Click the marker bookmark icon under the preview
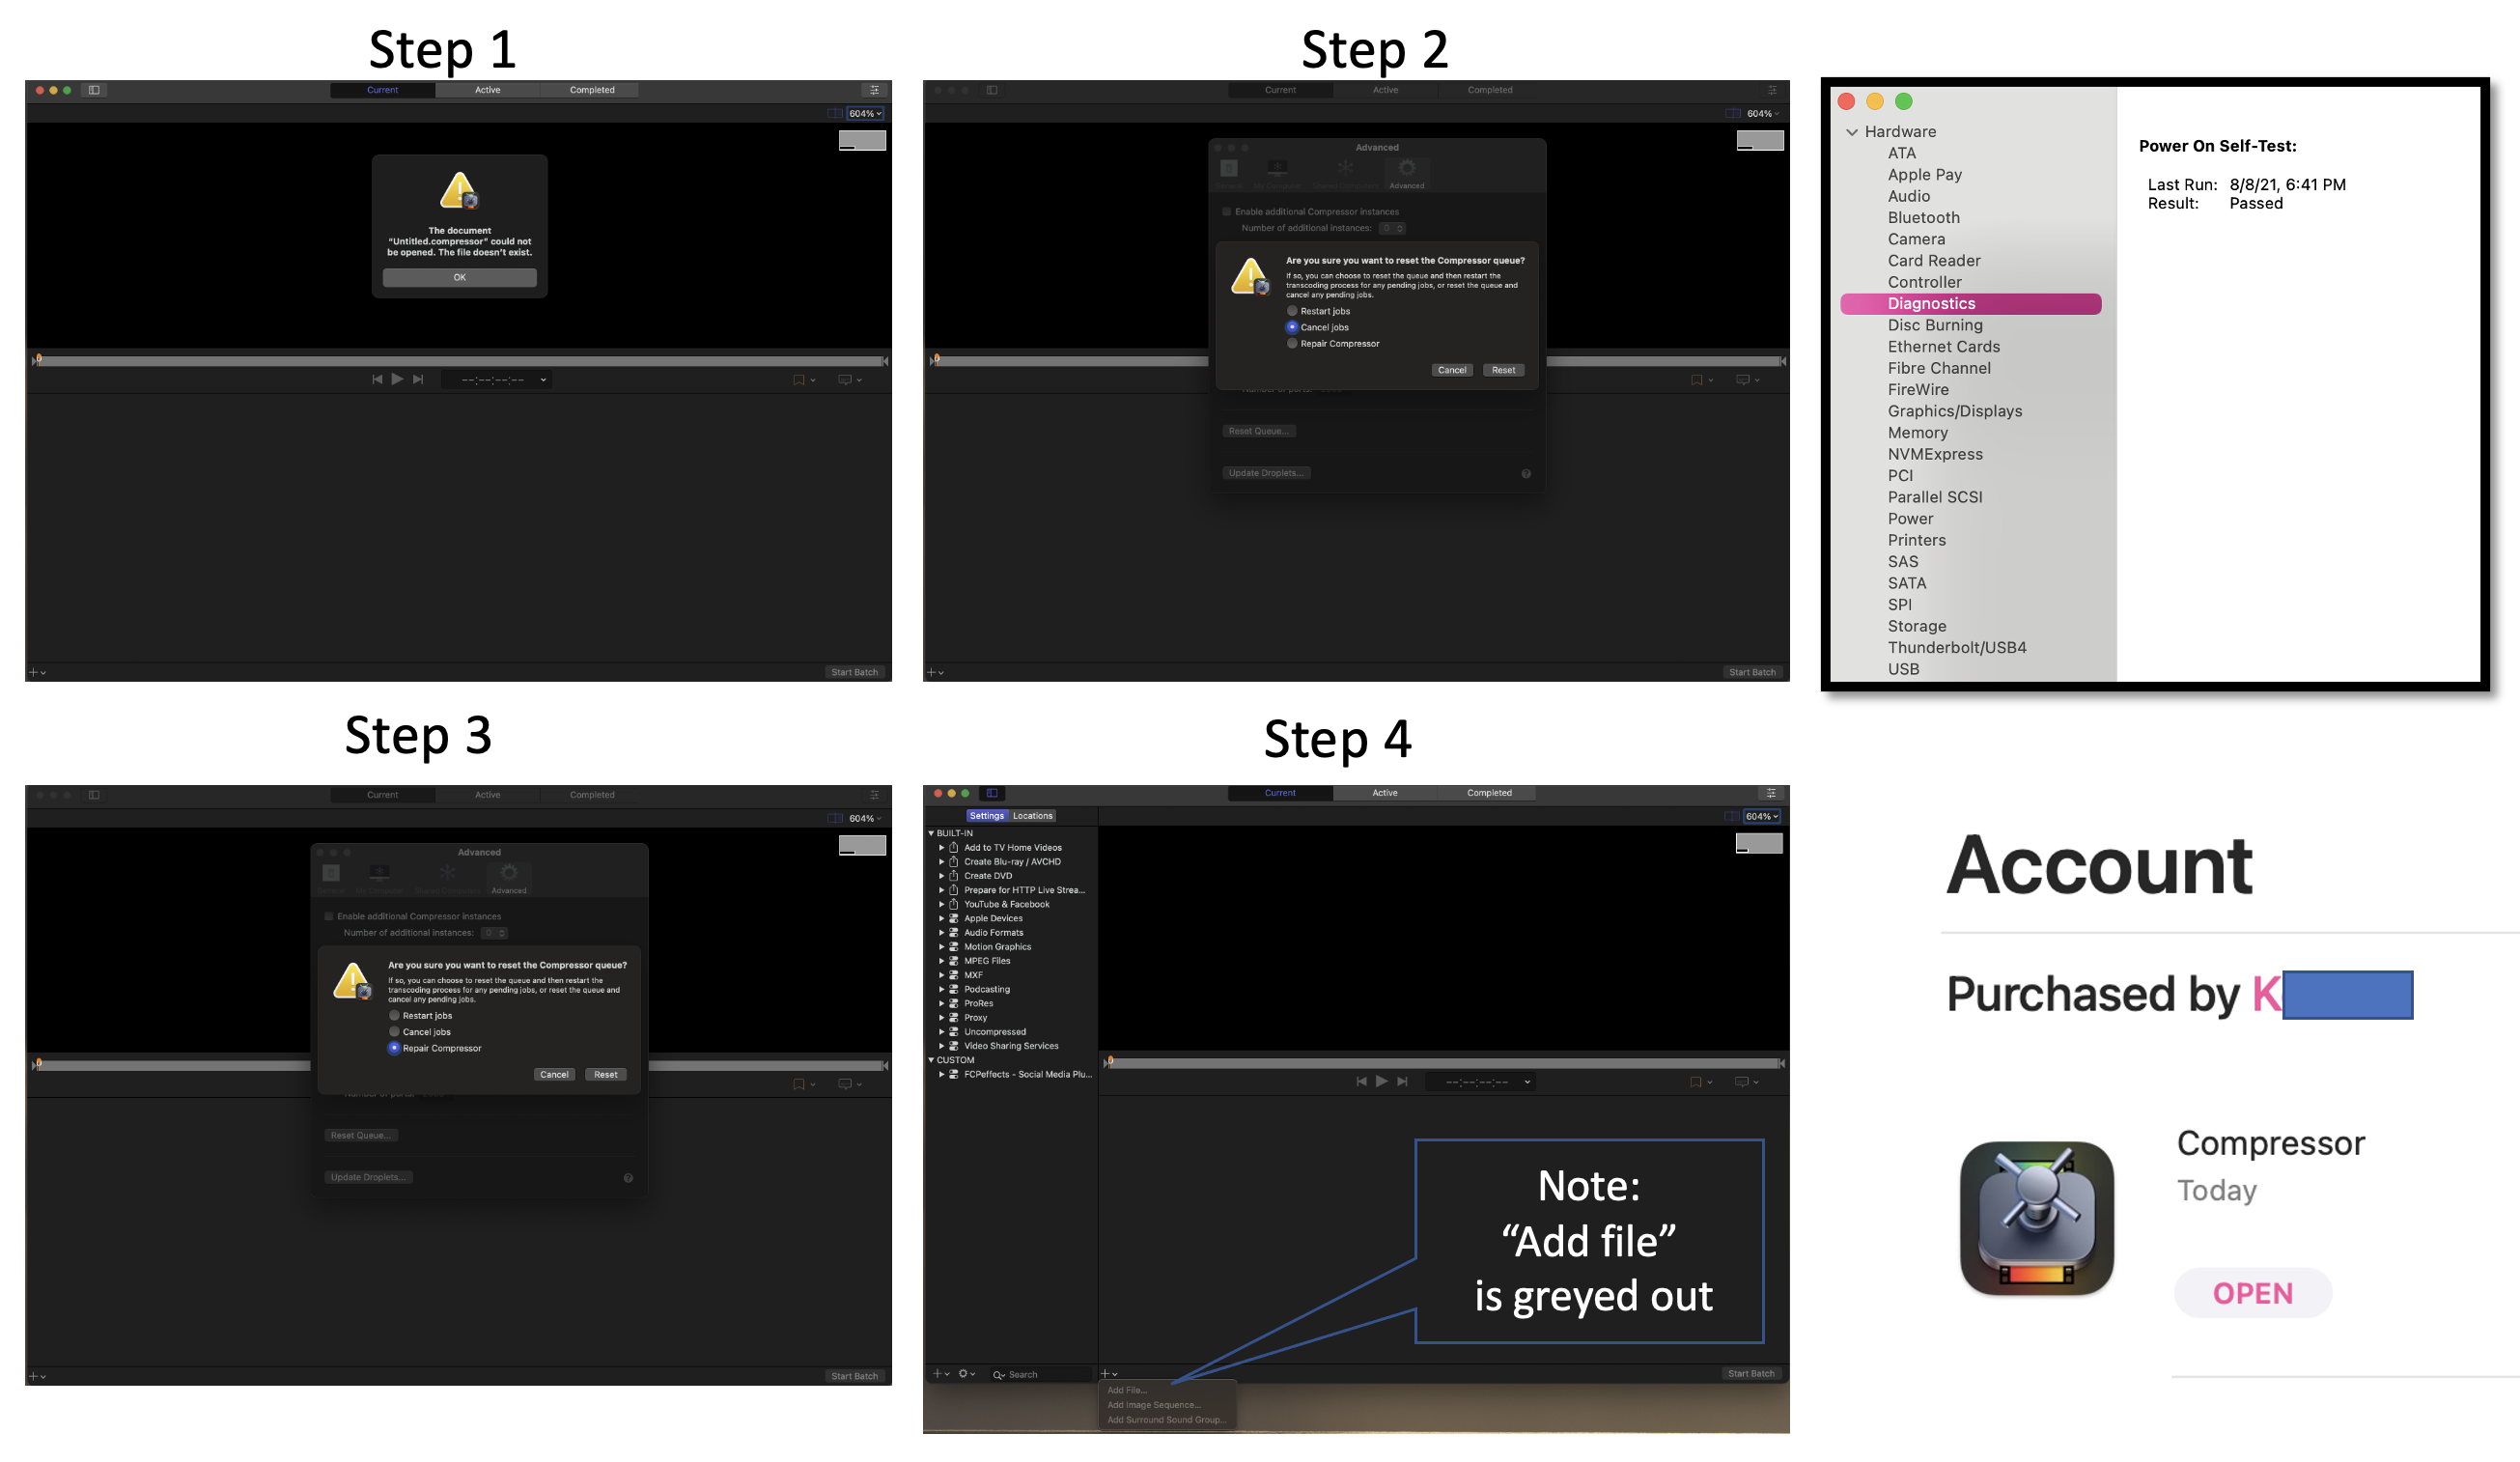 (1698, 1081)
